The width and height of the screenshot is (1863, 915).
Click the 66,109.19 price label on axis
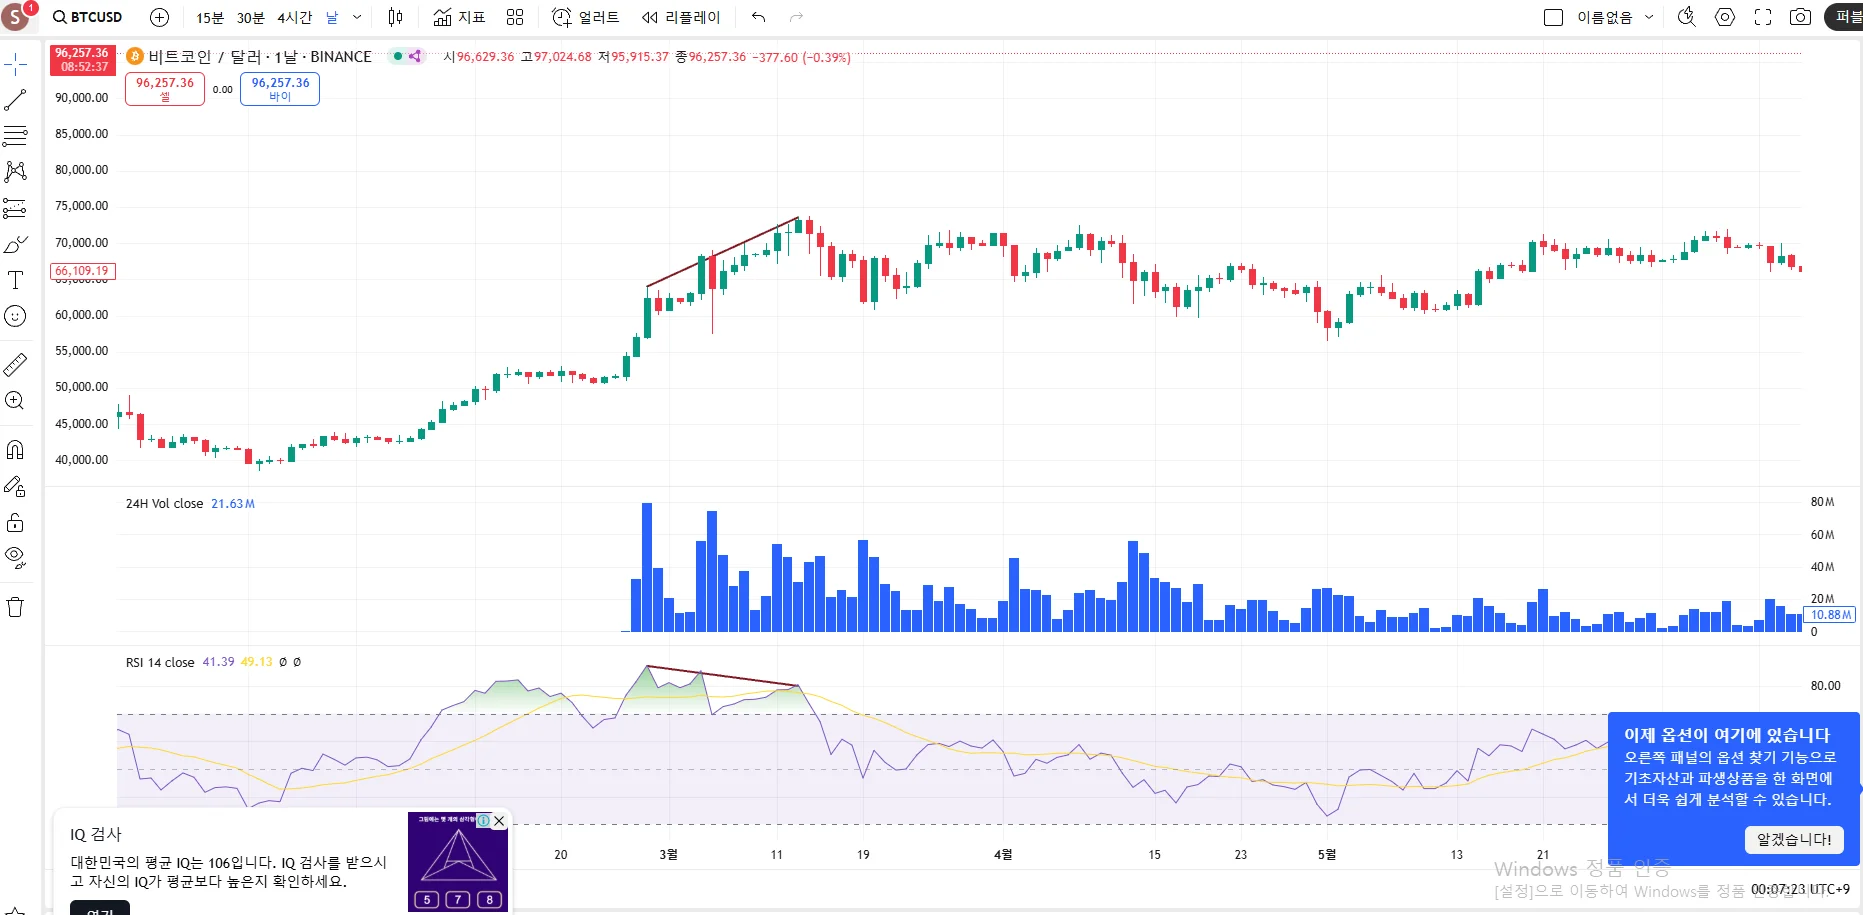point(83,271)
